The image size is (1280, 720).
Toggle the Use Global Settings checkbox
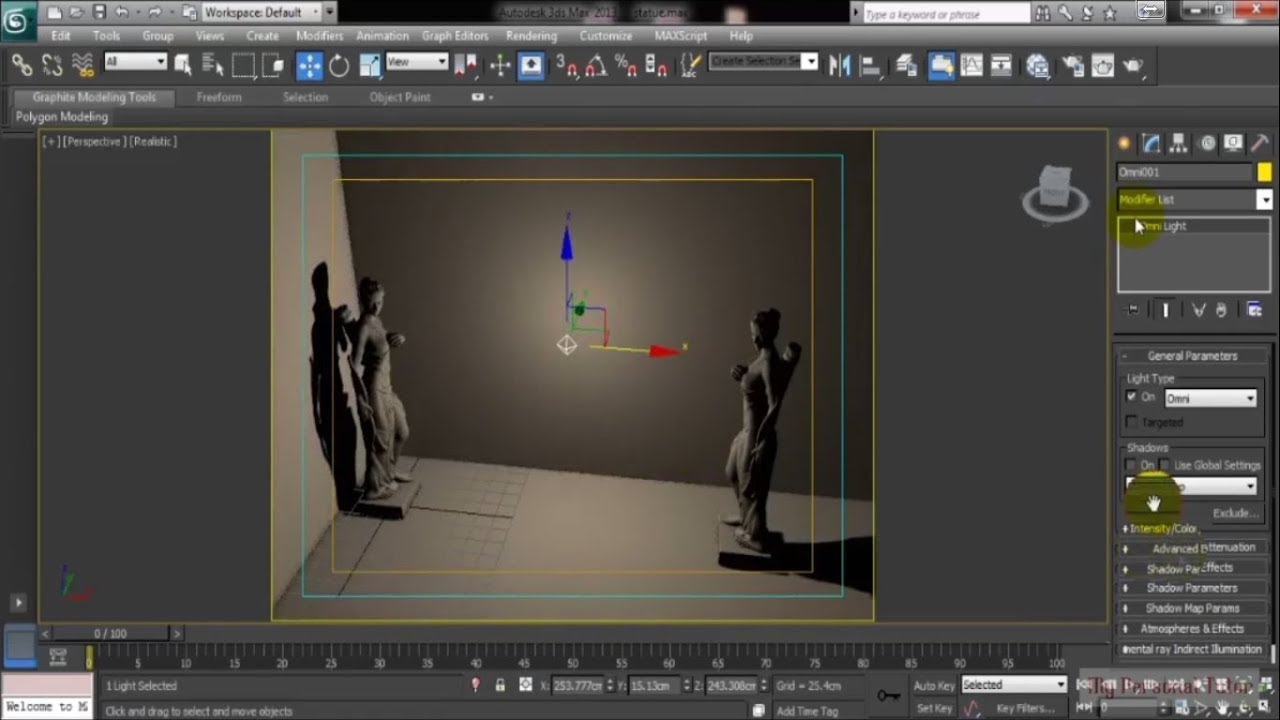[1164, 466]
